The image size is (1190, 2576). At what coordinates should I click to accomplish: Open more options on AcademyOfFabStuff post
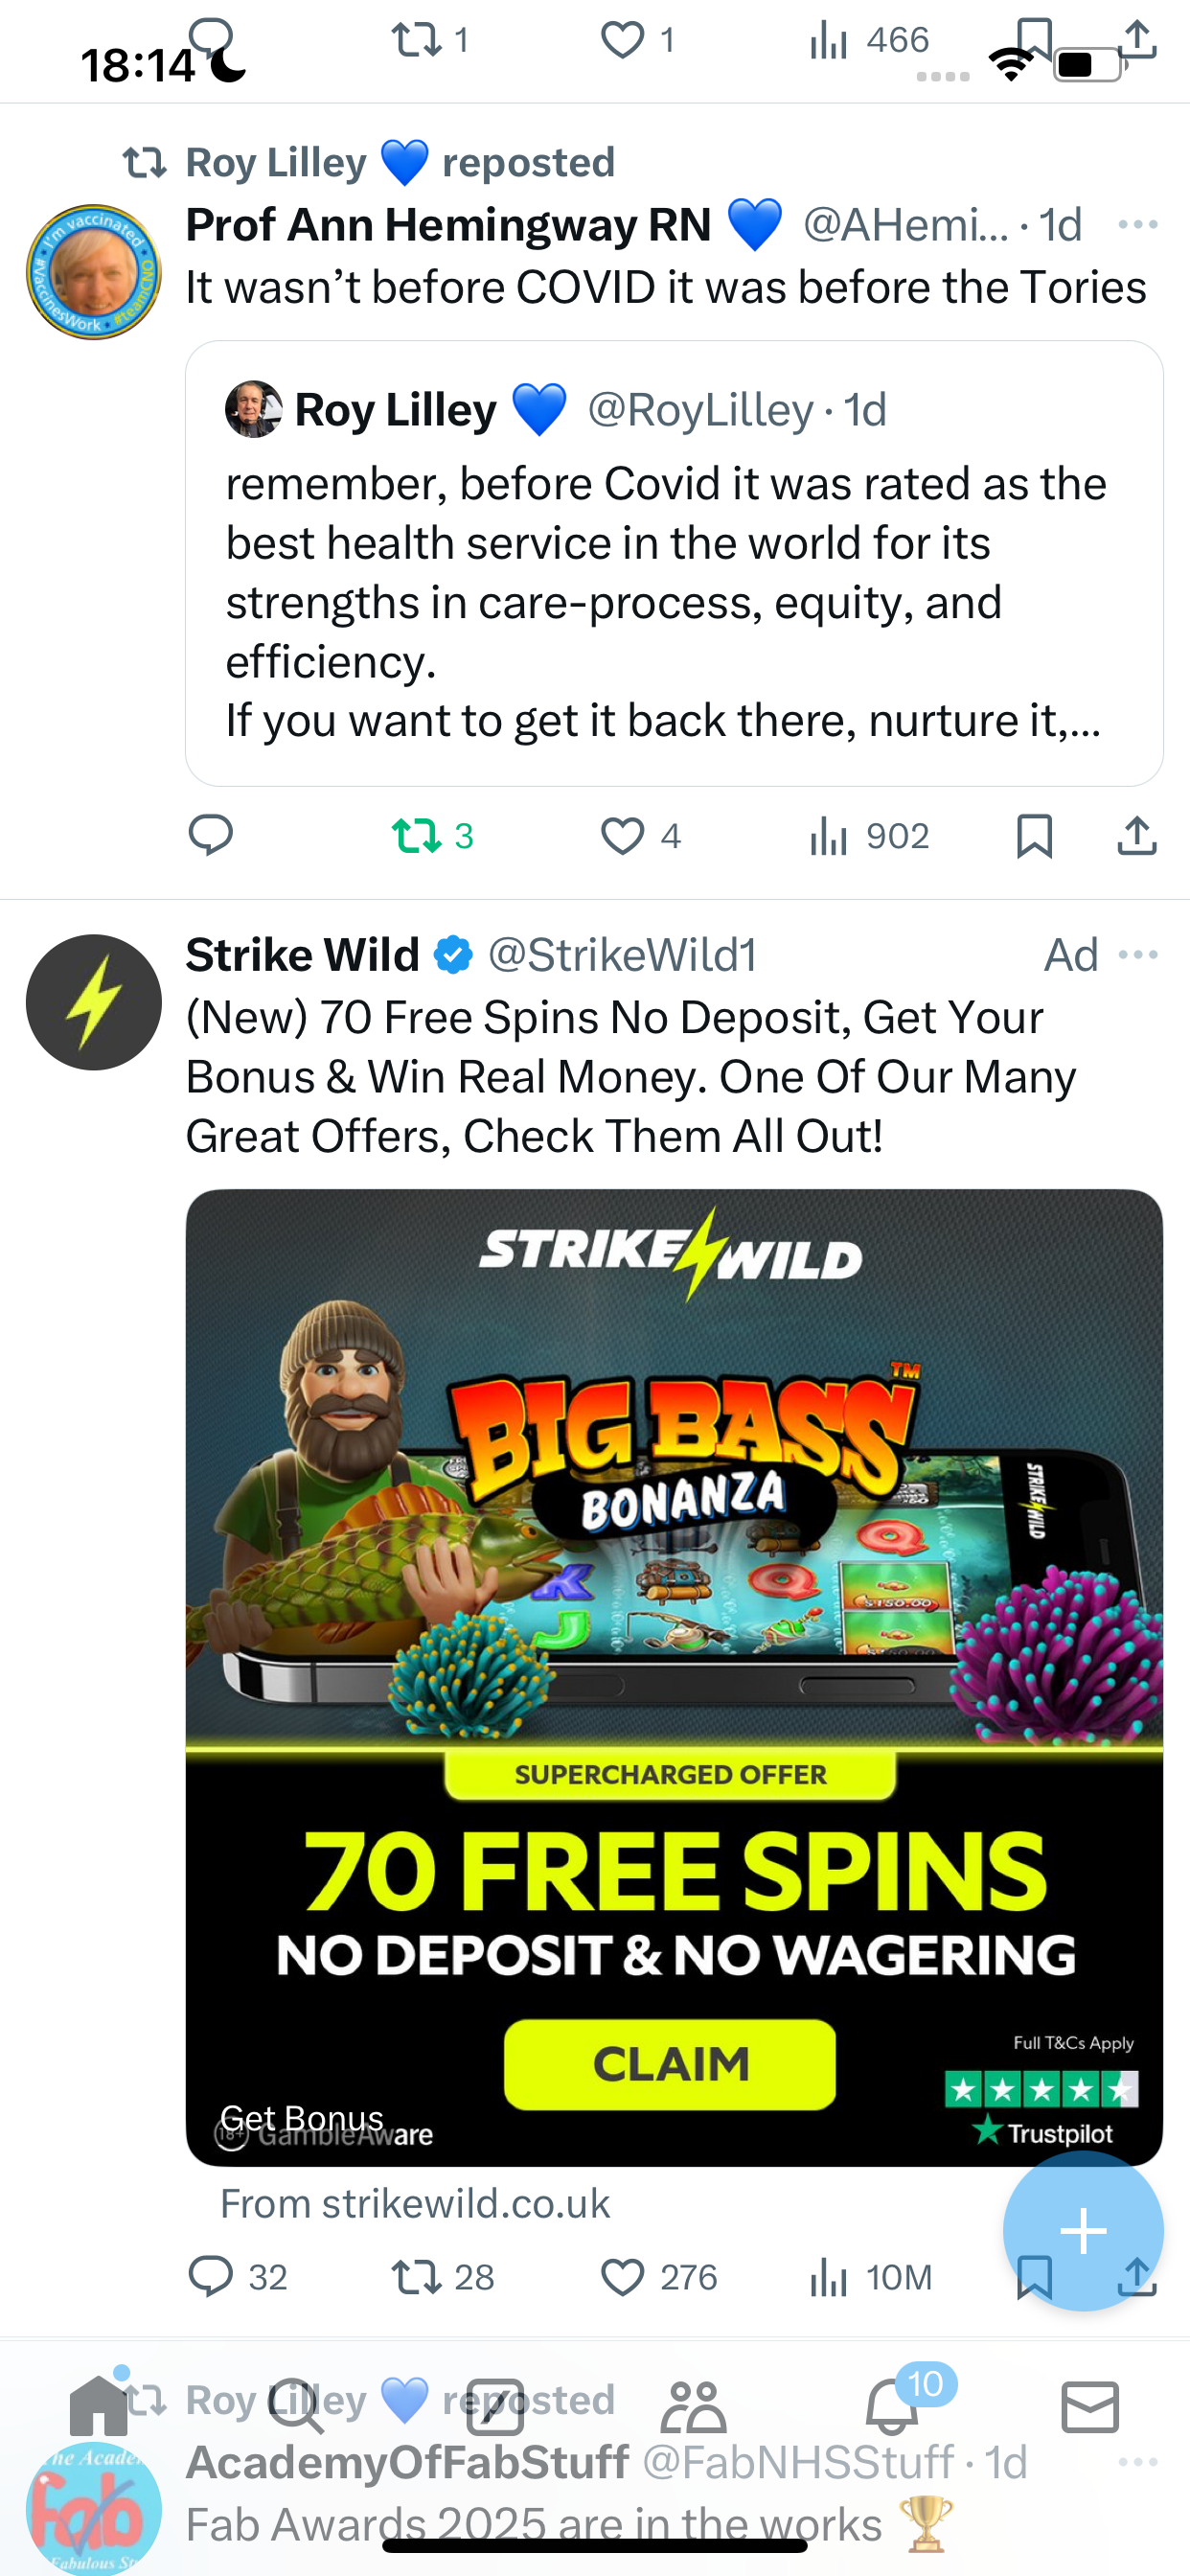coord(1138,2462)
